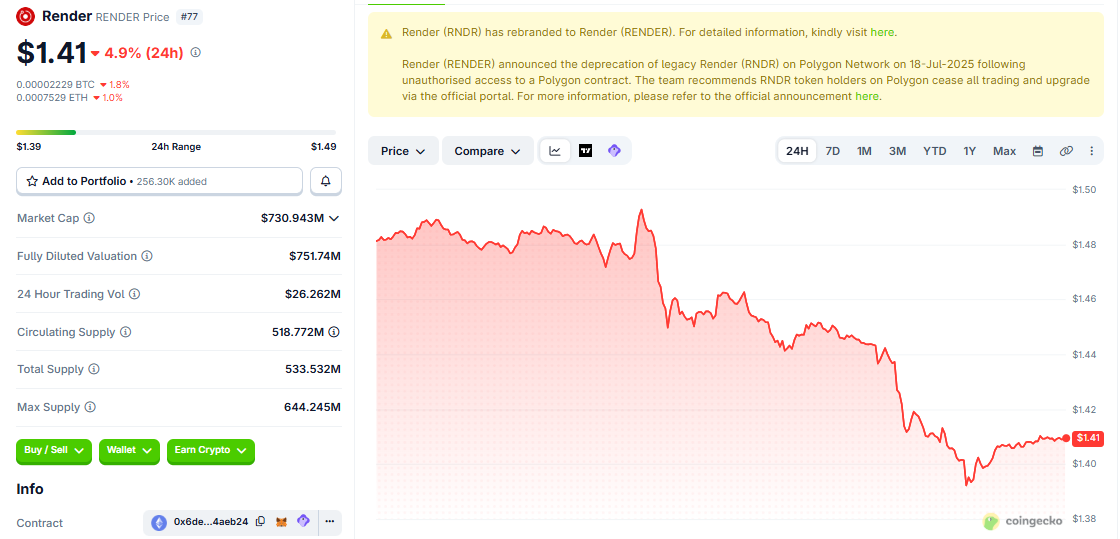
Task: Click info icon next to 518.772M value
Action: (334, 332)
